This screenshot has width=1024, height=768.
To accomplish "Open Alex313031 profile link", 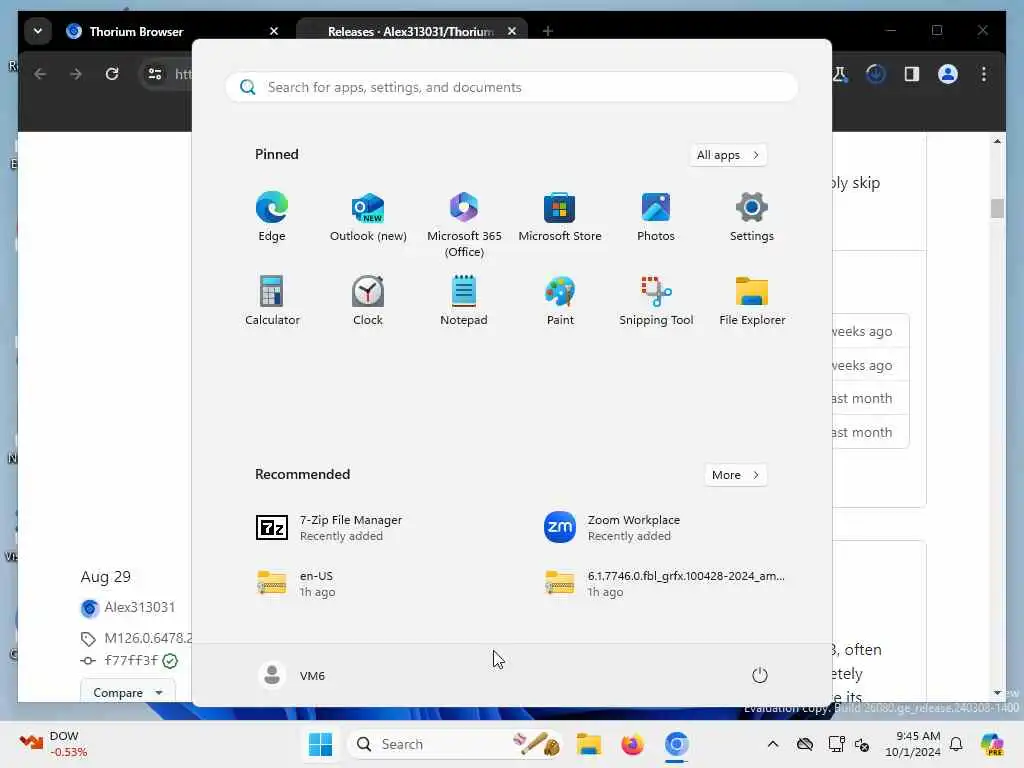I will pyautogui.click(x=139, y=607).
